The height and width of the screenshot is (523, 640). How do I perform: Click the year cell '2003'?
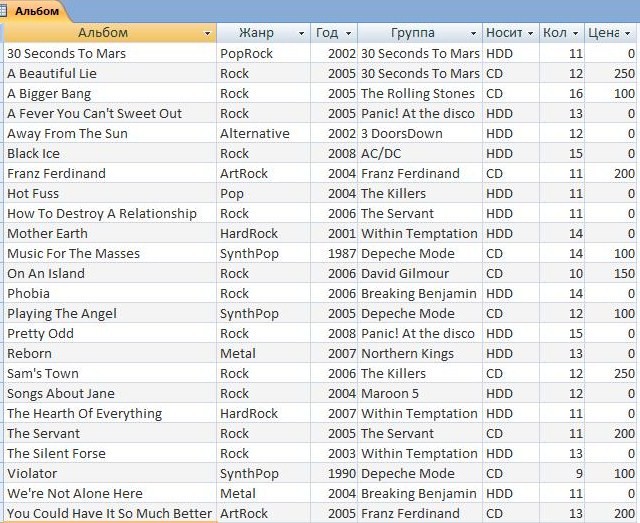(334, 454)
